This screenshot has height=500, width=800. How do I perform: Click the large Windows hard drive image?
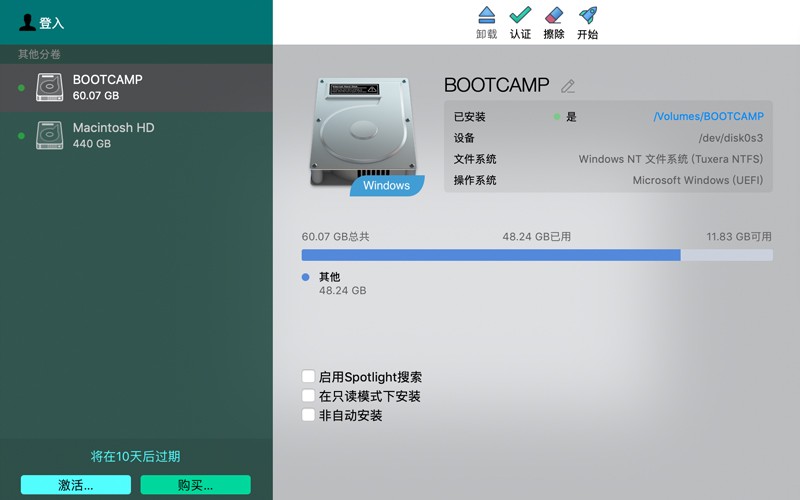coord(363,132)
